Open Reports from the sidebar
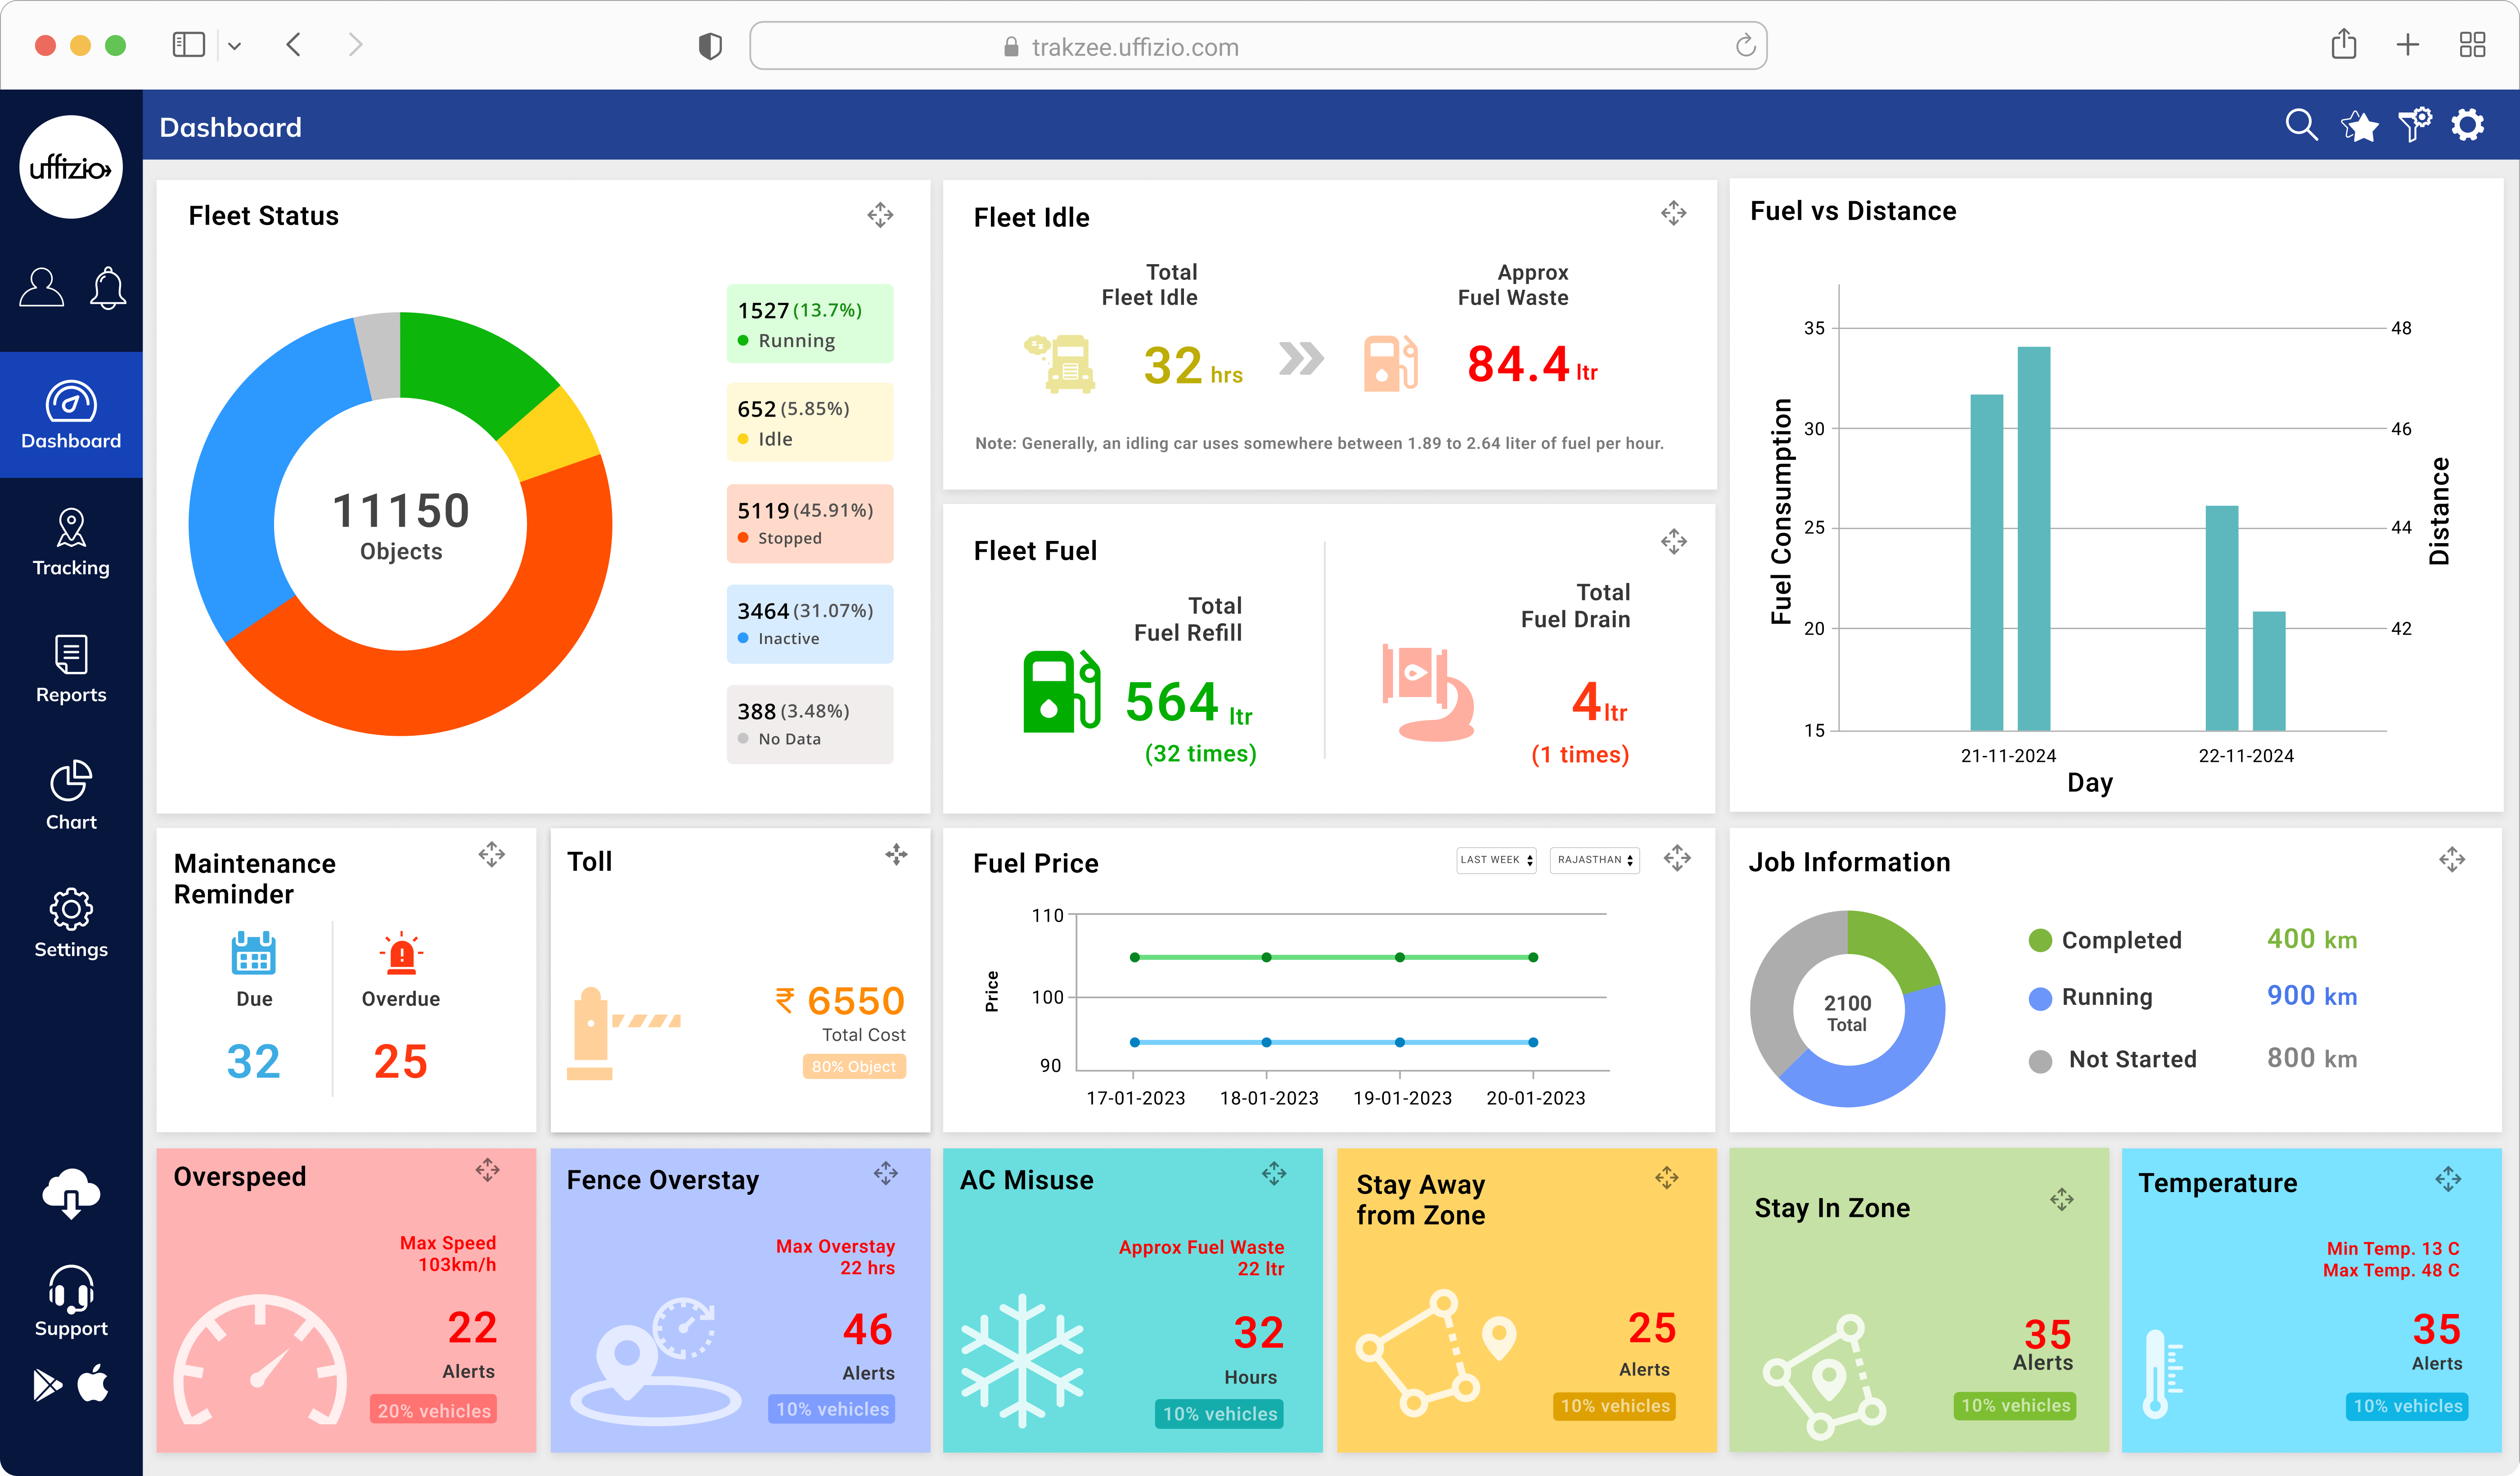Image resolution: width=2520 pixels, height=1476 pixels. pos(71,669)
